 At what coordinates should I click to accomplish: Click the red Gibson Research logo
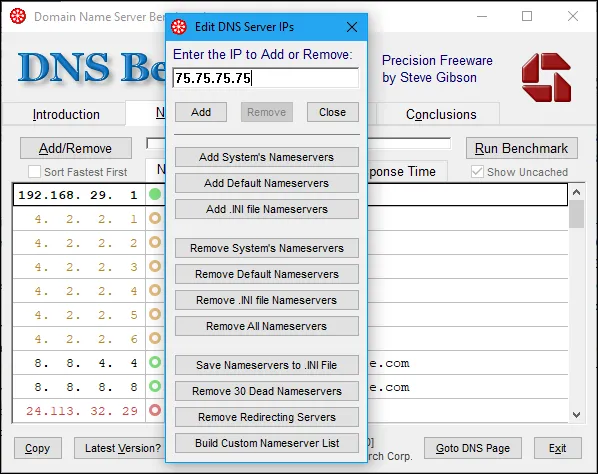point(546,77)
